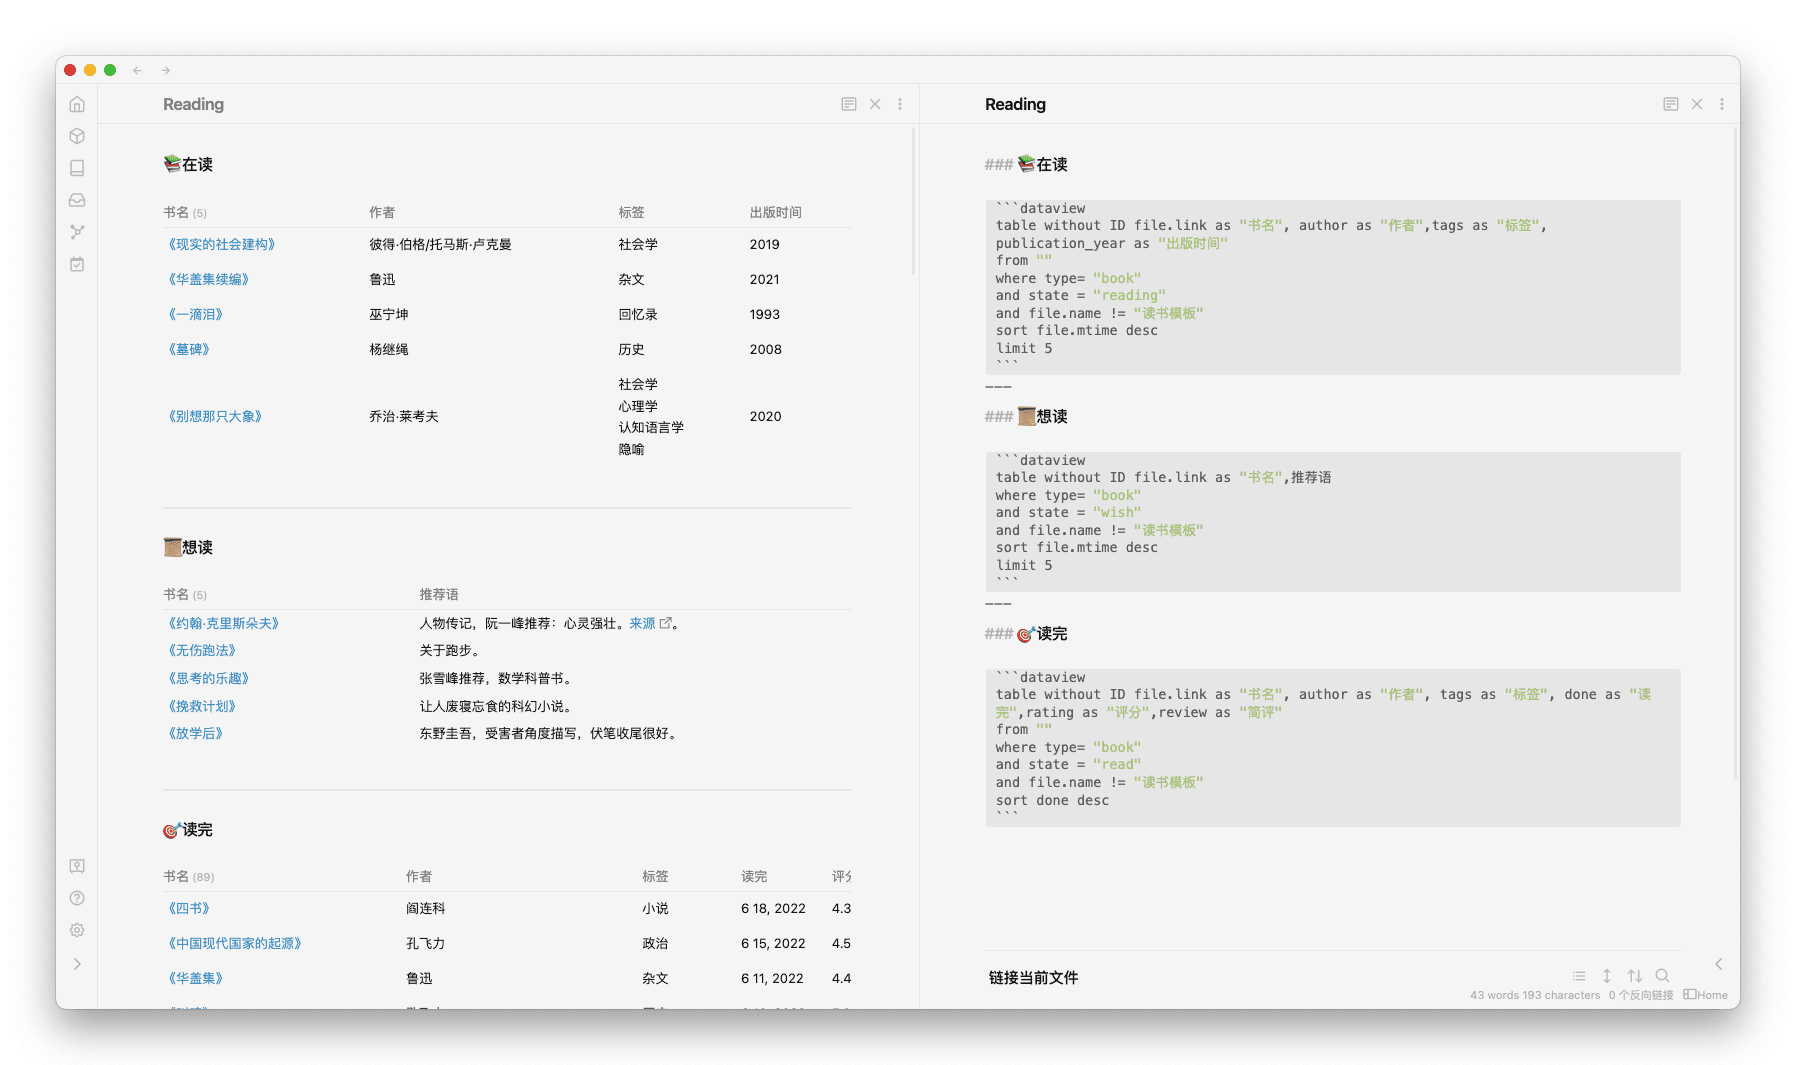The height and width of the screenshot is (1065, 1796).
Task: Click the 出版时间 column header
Action: (776, 212)
